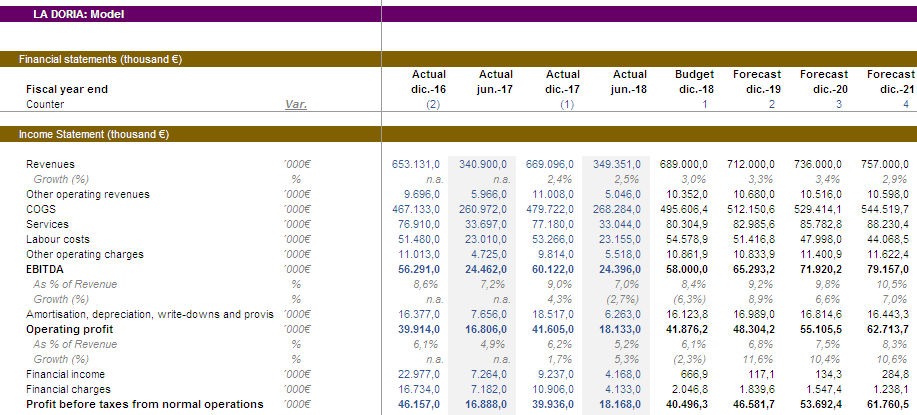Select Financial income value 22.977,0
Viewport: 917px width, 415px height.
click(418, 374)
